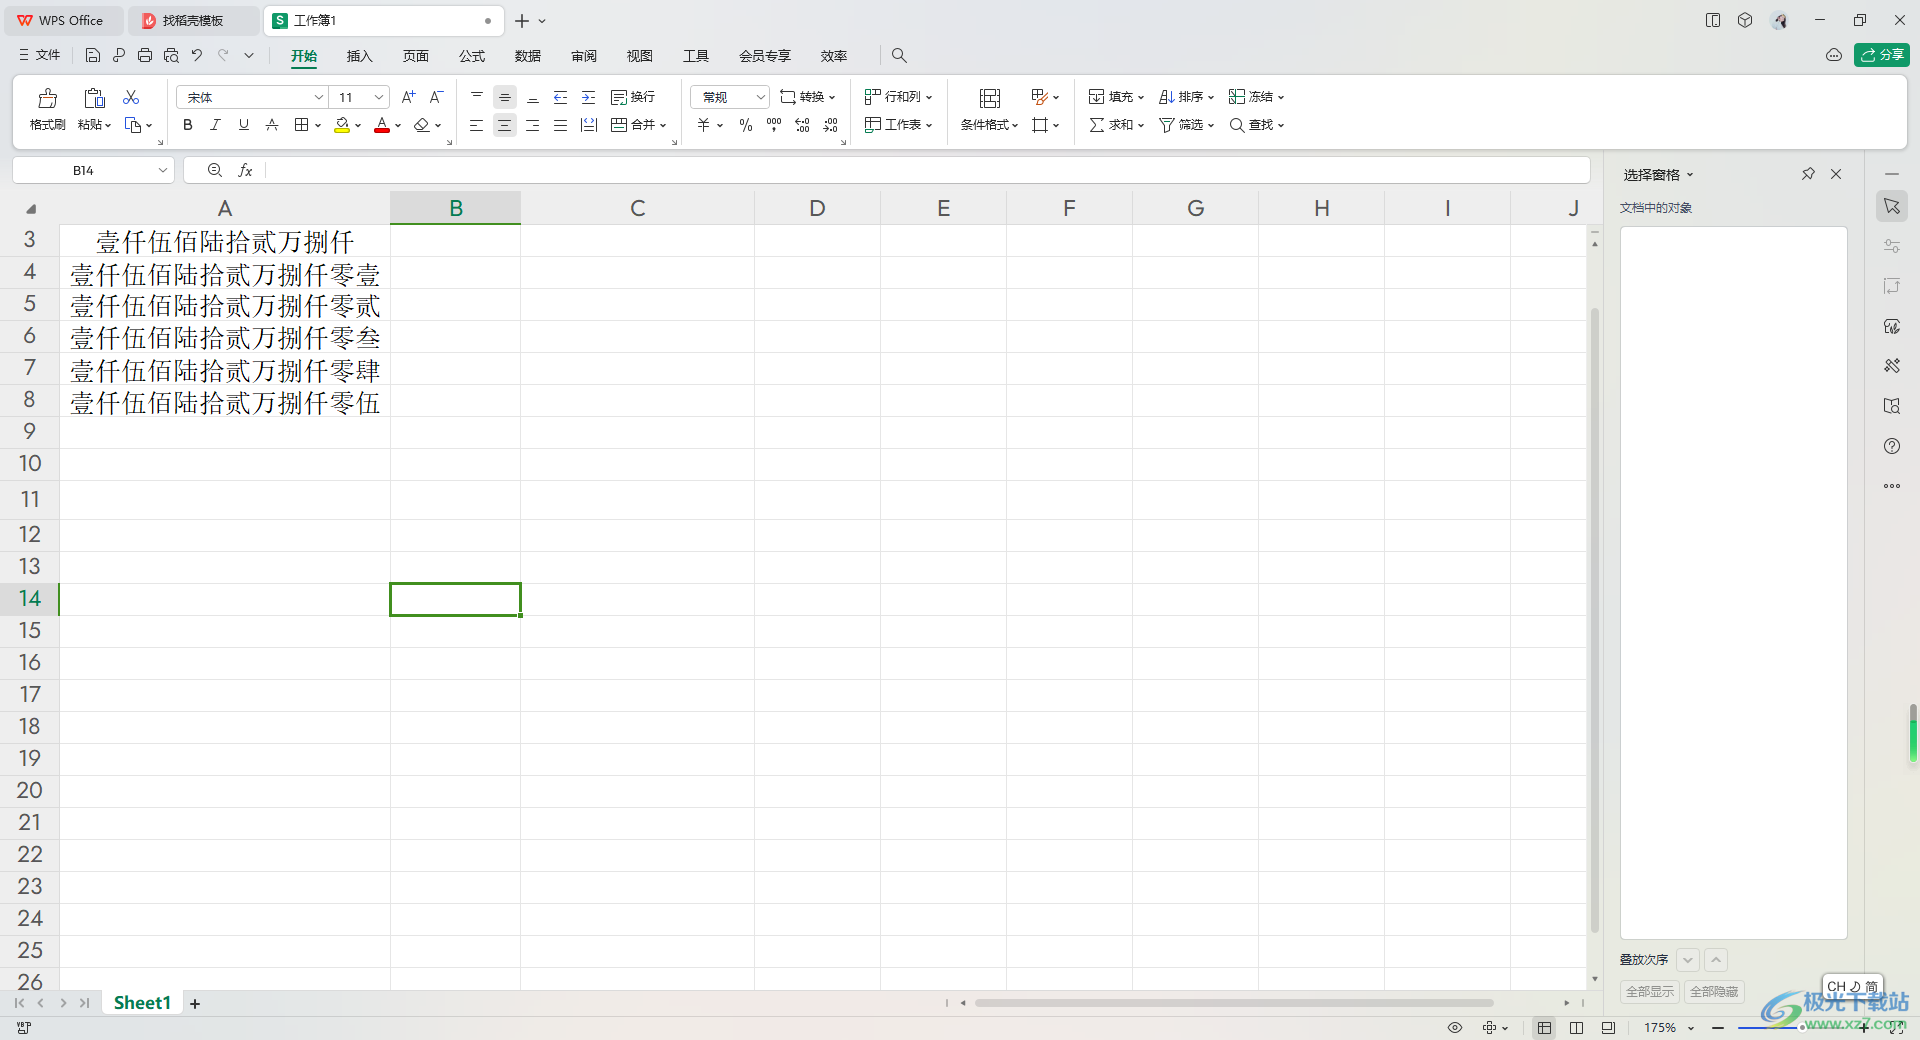Click the increase decimal places icon
Screen dimensions: 1920x1040
pyautogui.click(x=802, y=125)
